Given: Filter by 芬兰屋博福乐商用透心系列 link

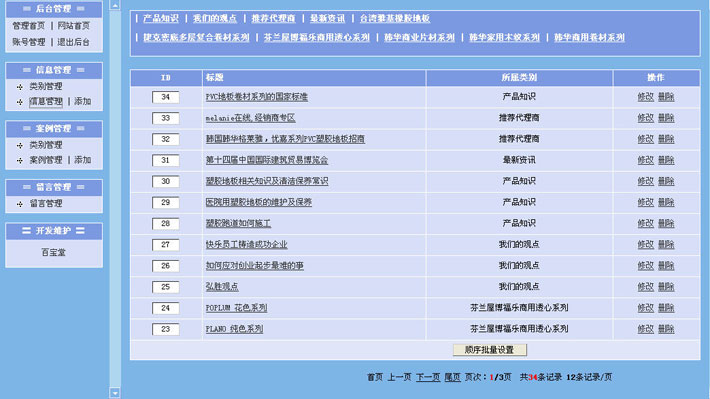Looking at the screenshot, I should pyautogui.click(x=317, y=38).
